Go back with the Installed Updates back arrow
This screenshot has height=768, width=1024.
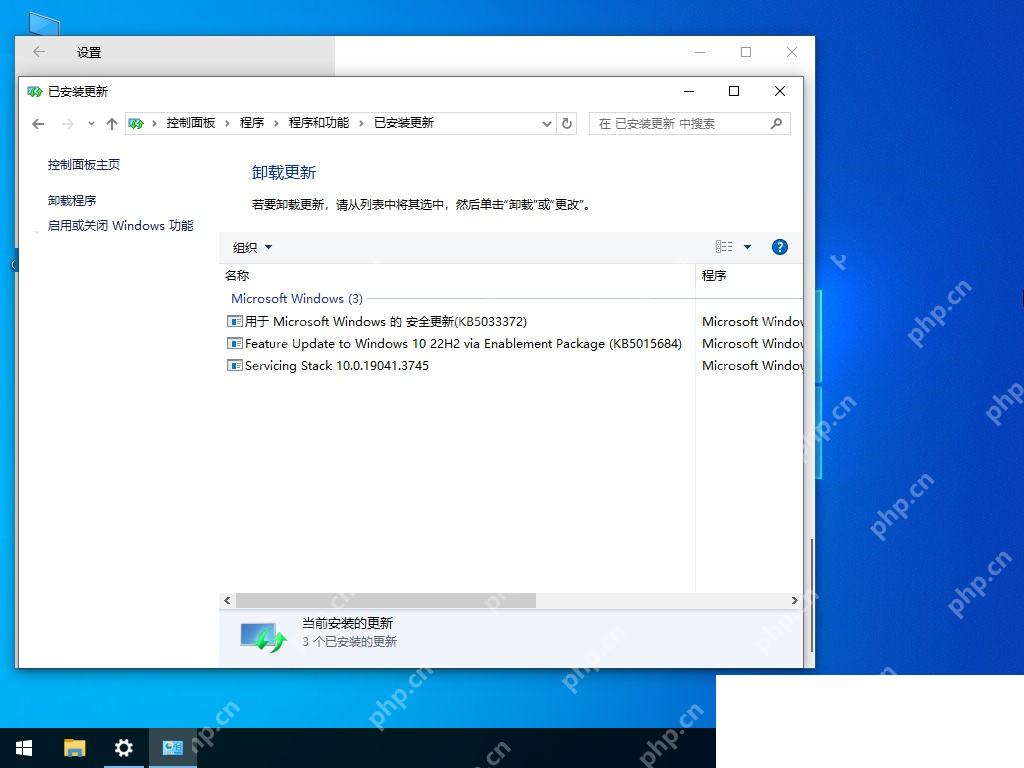pyautogui.click(x=38, y=123)
